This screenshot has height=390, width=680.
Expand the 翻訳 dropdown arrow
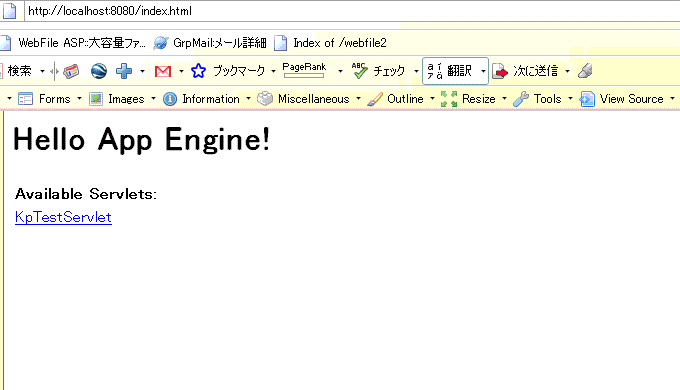pos(483,71)
